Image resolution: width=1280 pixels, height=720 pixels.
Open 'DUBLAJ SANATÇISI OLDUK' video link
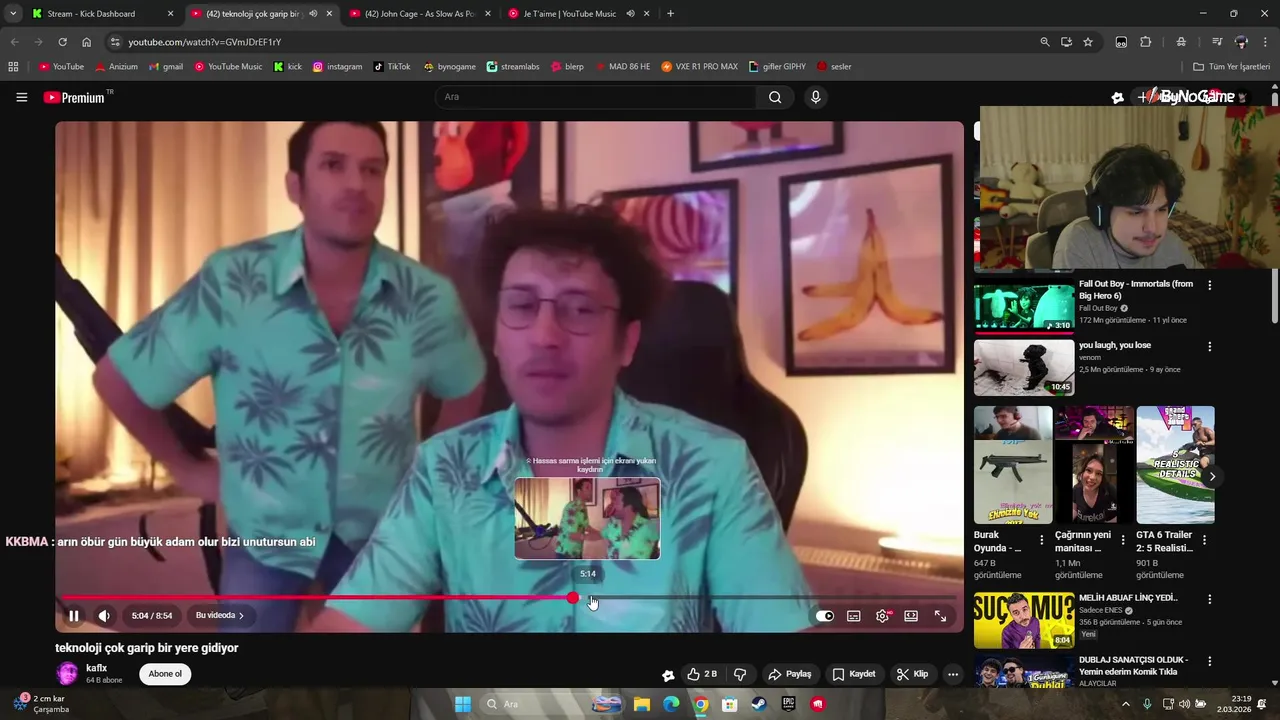click(x=1133, y=666)
